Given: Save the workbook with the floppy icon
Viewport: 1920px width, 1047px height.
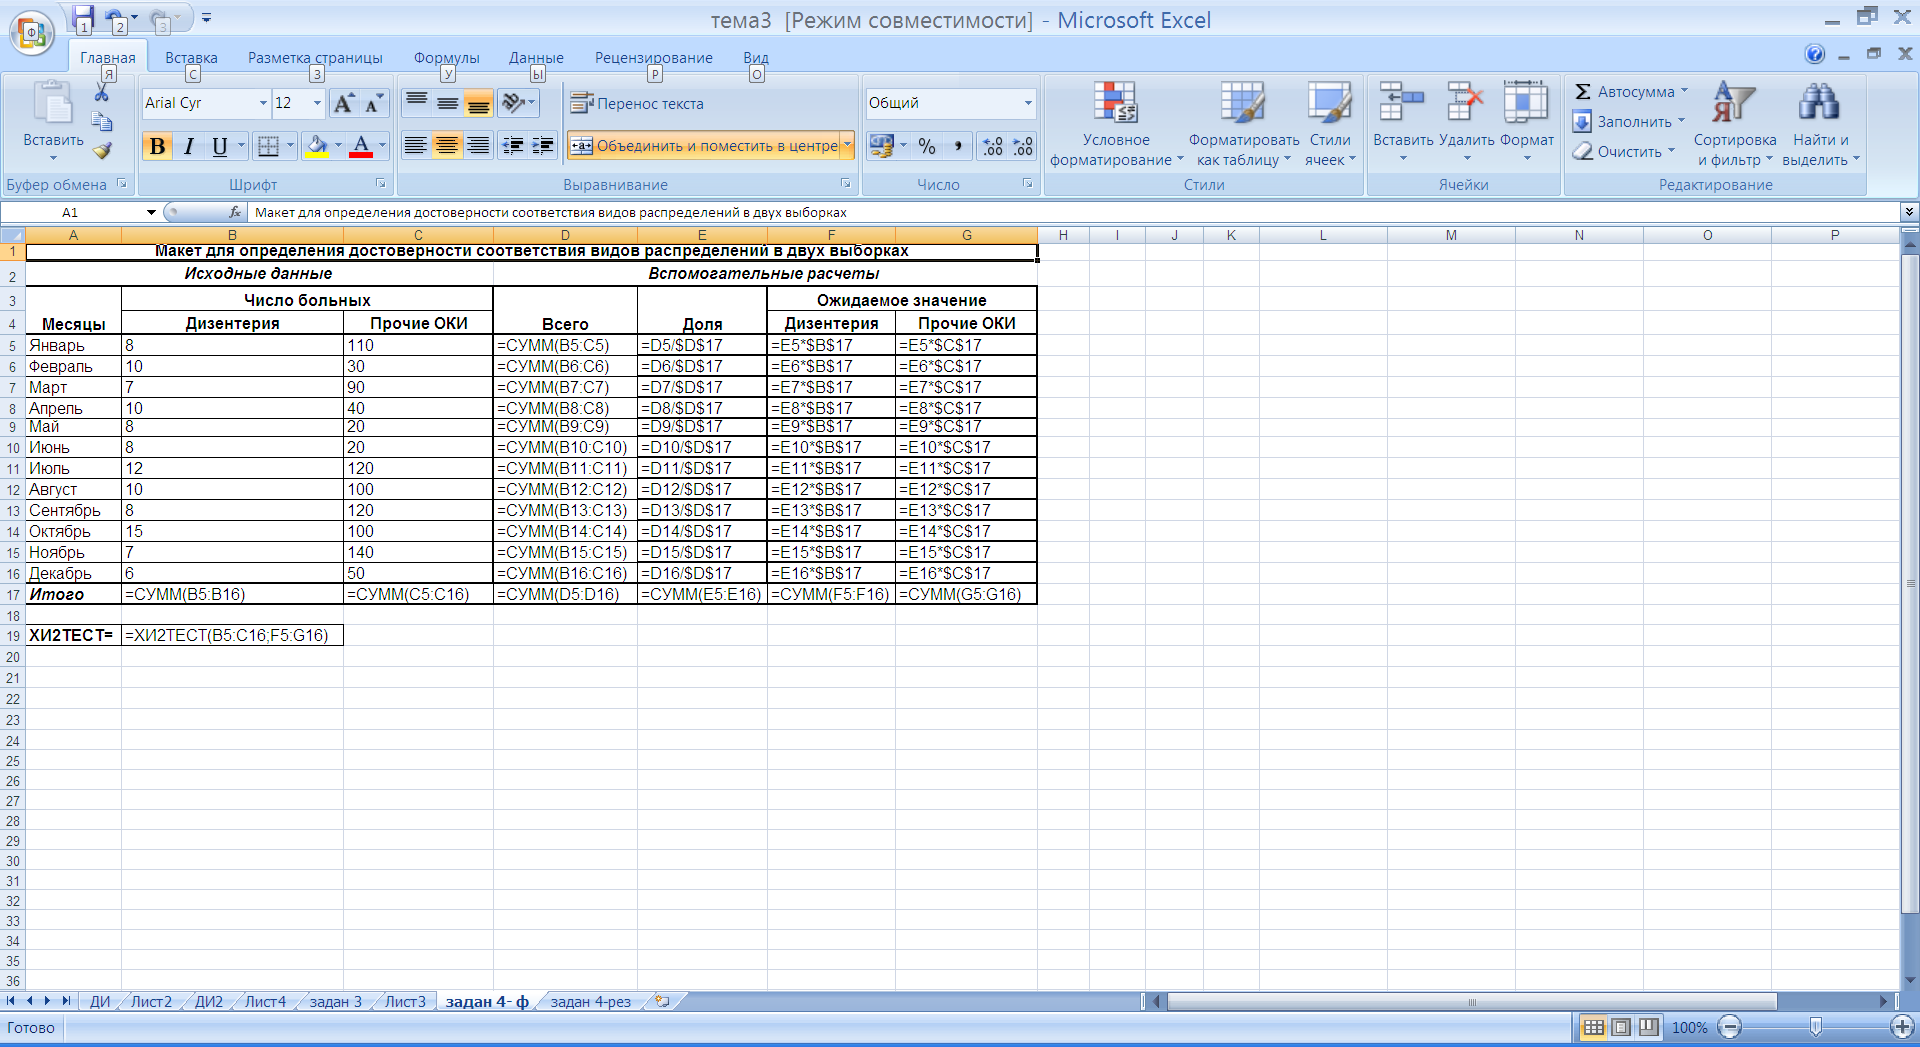Looking at the screenshot, I should click(x=83, y=17).
